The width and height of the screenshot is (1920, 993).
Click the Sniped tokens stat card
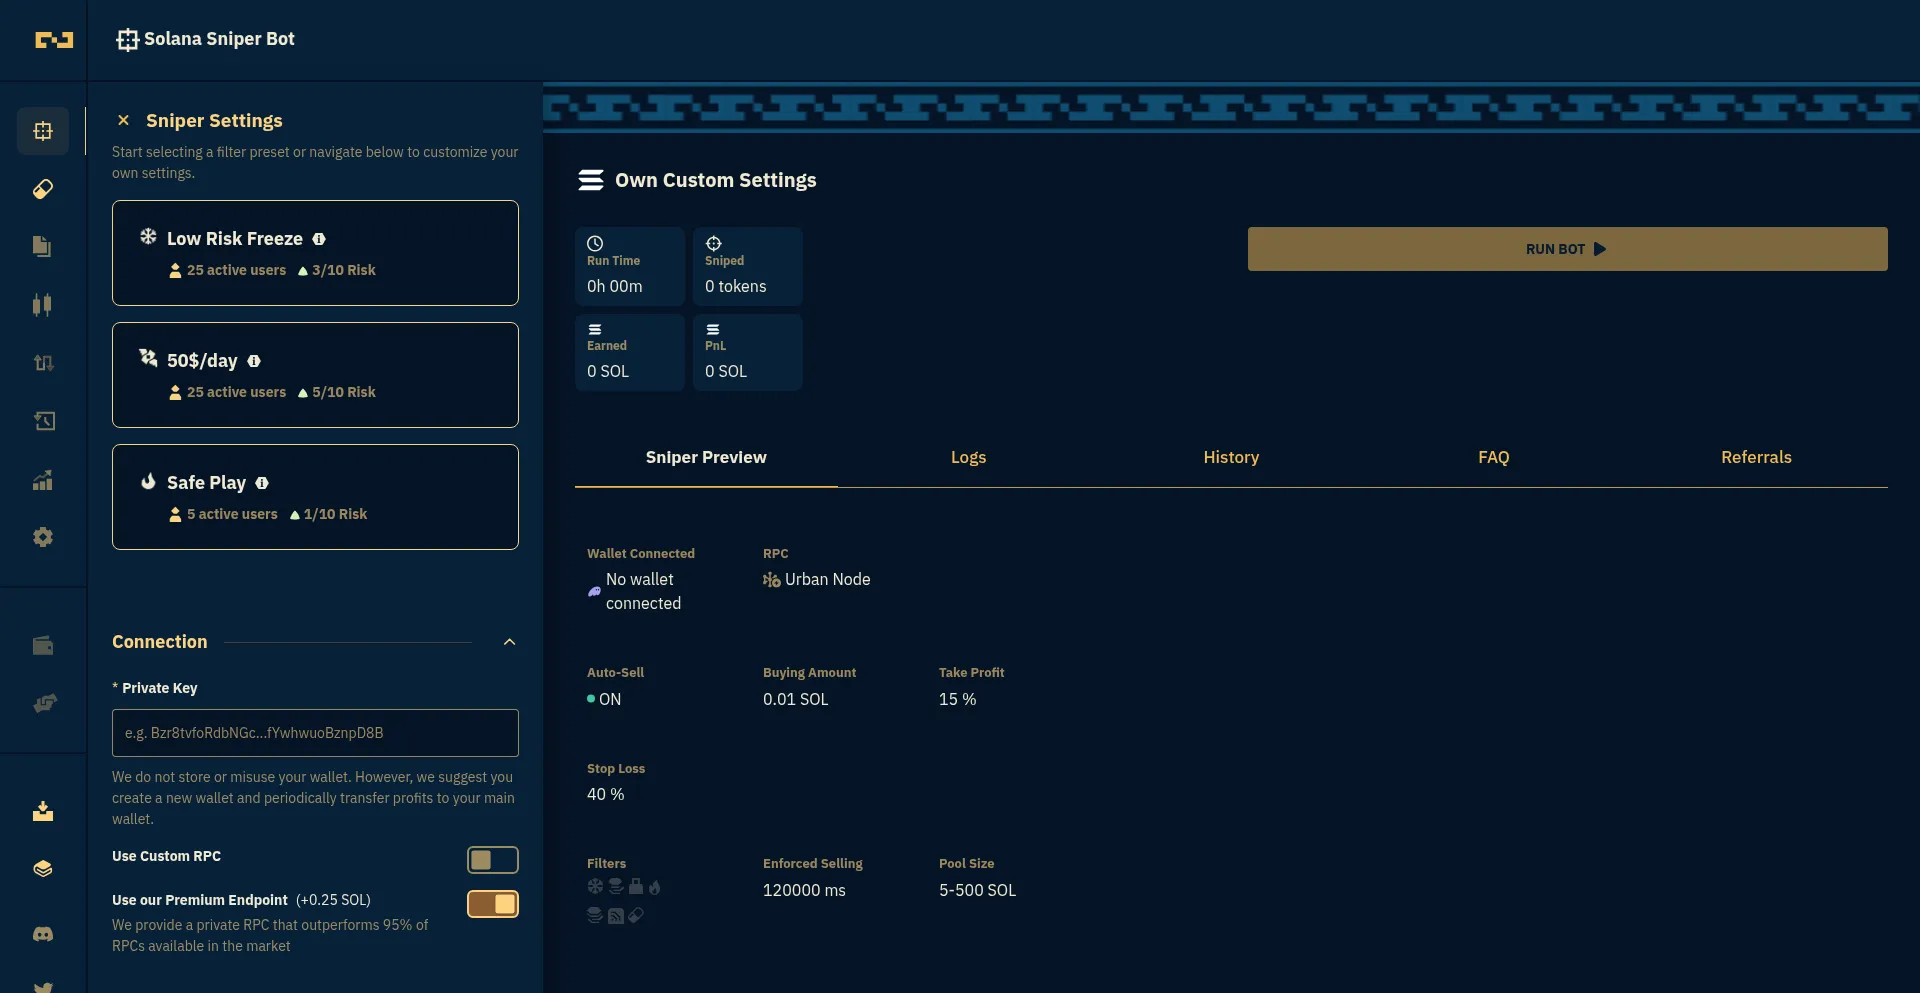coord(748,266)
